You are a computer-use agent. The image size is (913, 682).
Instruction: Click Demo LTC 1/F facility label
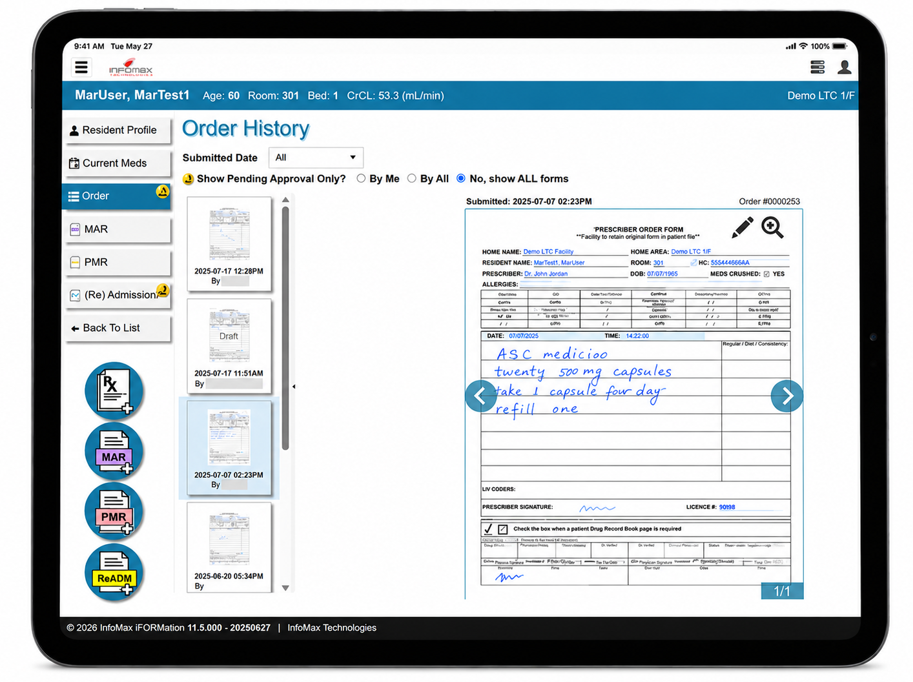tap(820, 96)
